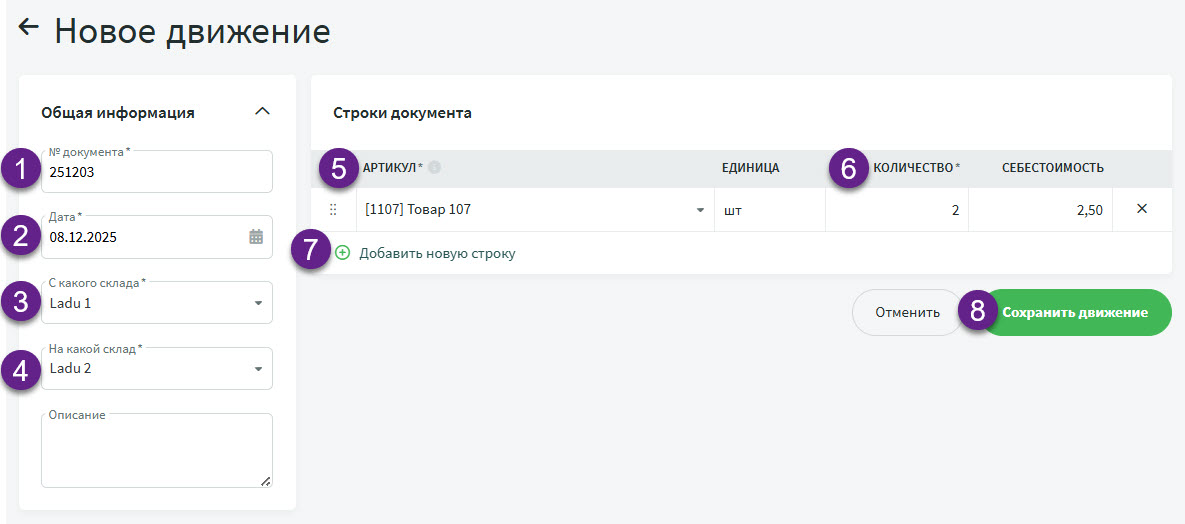This screenshot has height=524, width=1185.
Task: Click the drag handle of Товар 107 row
Action: [x=333, y=210]
